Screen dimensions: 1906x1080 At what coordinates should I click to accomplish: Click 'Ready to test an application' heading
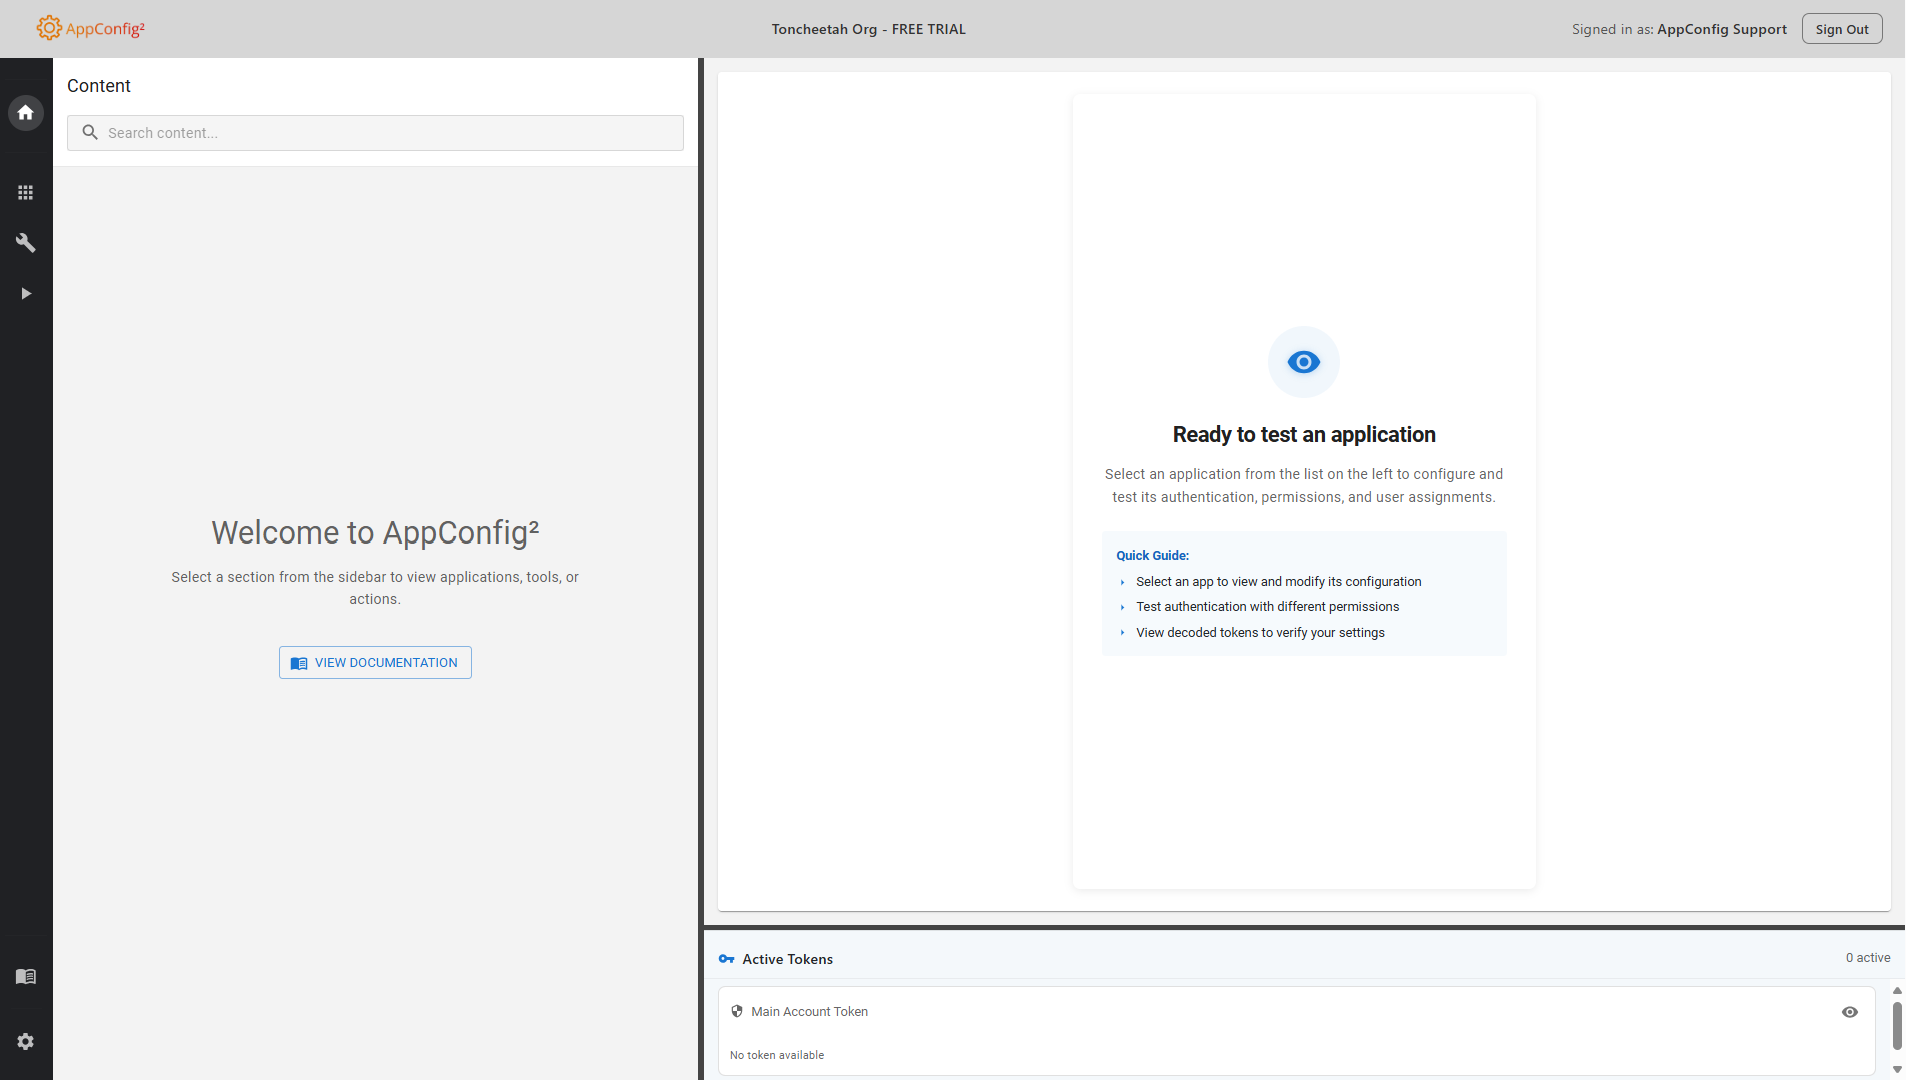1304,434
